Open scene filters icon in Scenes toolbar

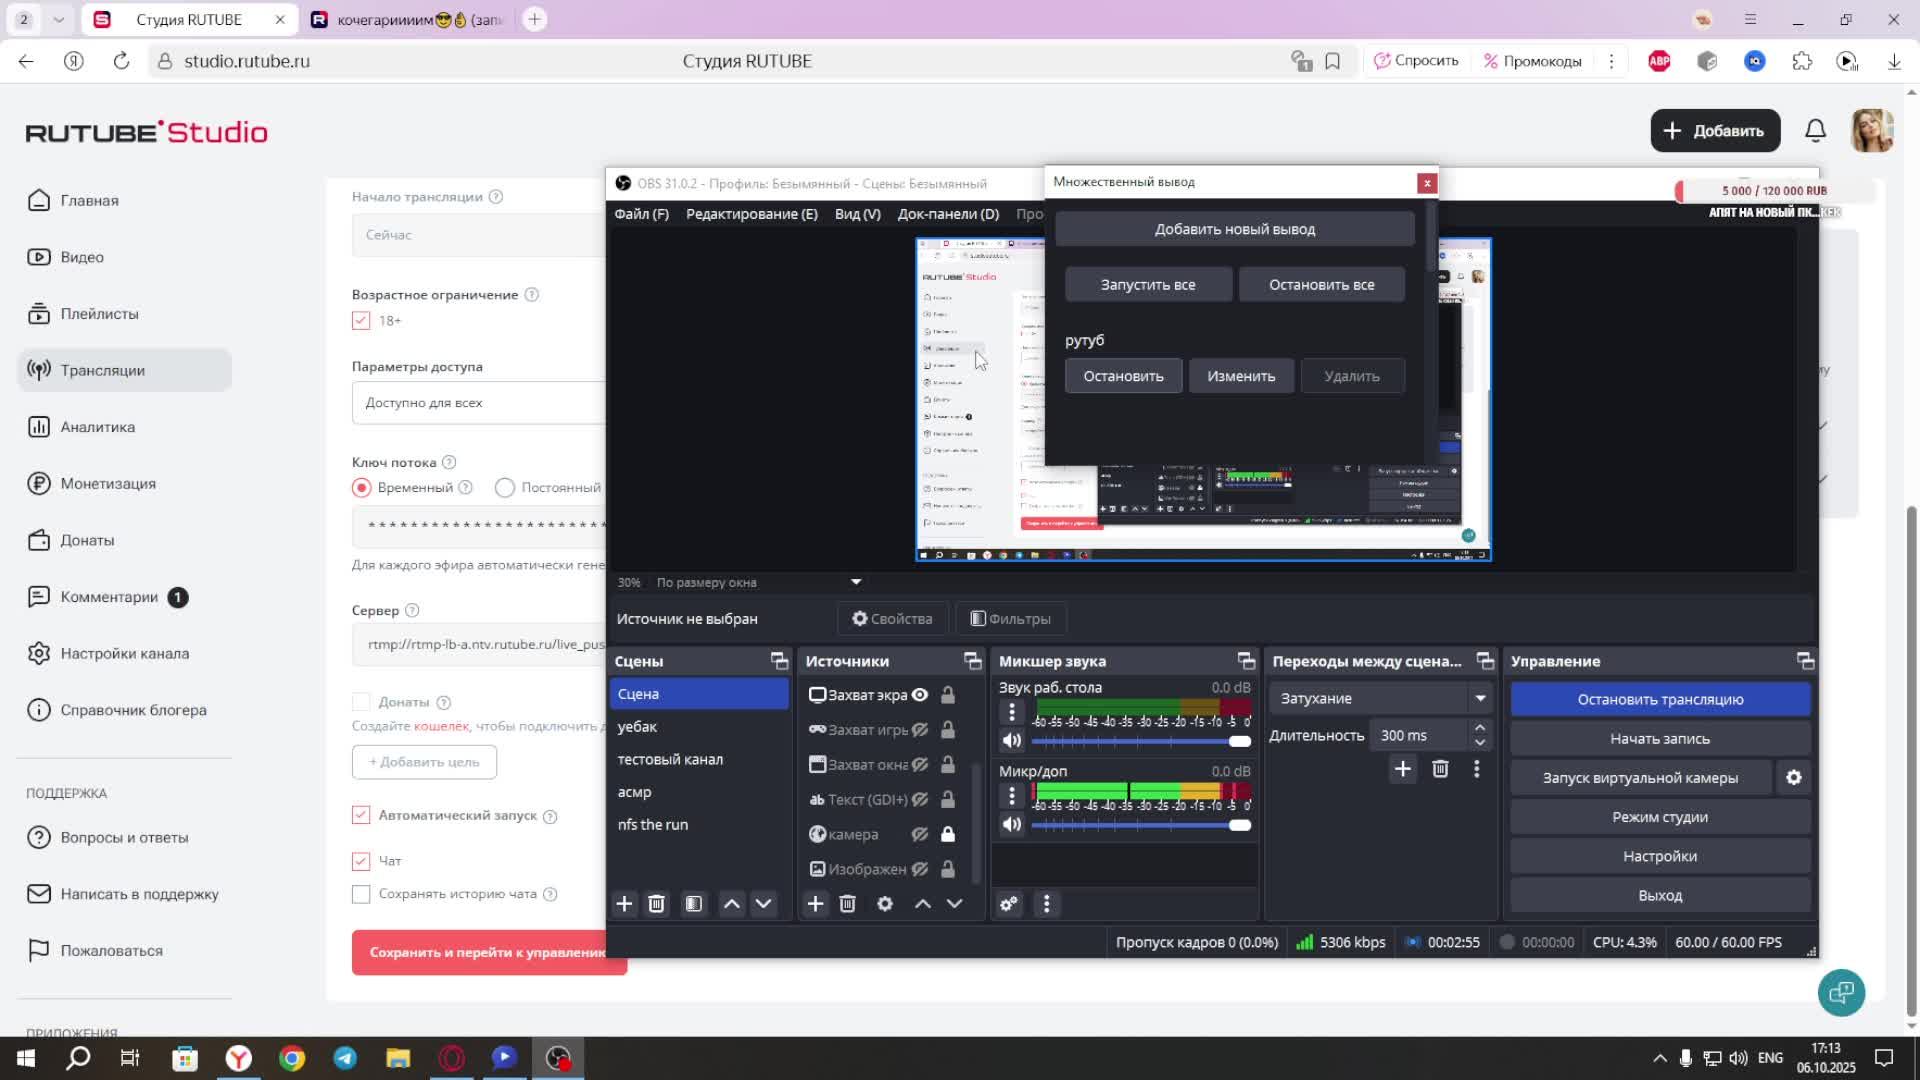pyautogui.click(x=693, y=904)
